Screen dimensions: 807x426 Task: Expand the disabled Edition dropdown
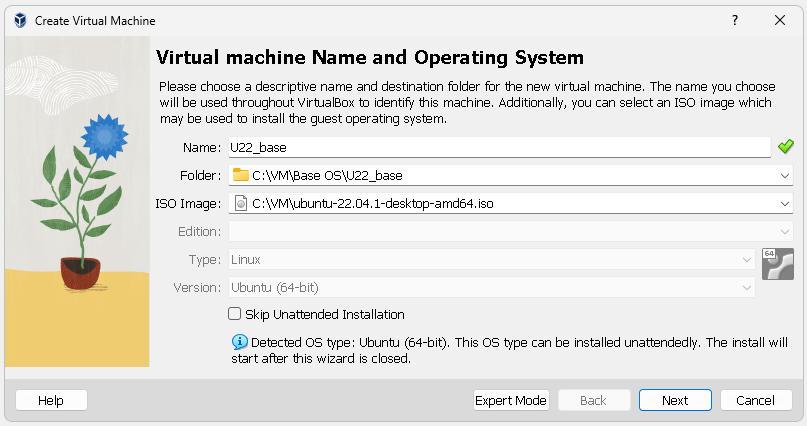pos(784,232)
